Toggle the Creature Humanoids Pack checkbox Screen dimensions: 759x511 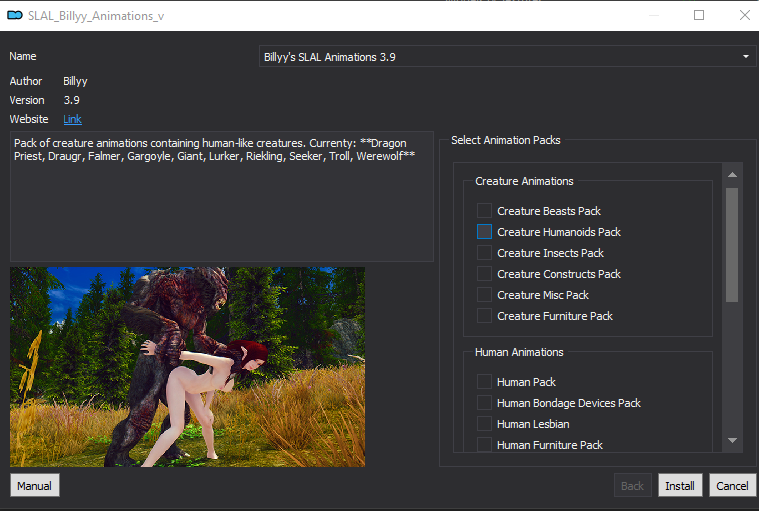pos(484,232)
